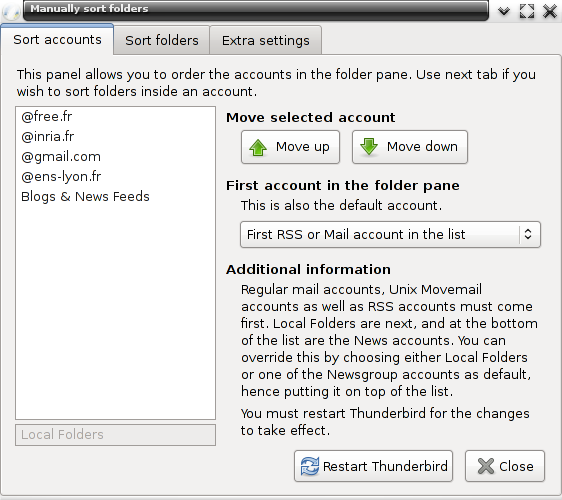Click the green up arrow icon
562x500 pixels.
pyautogui.click(x=258, y=147)
